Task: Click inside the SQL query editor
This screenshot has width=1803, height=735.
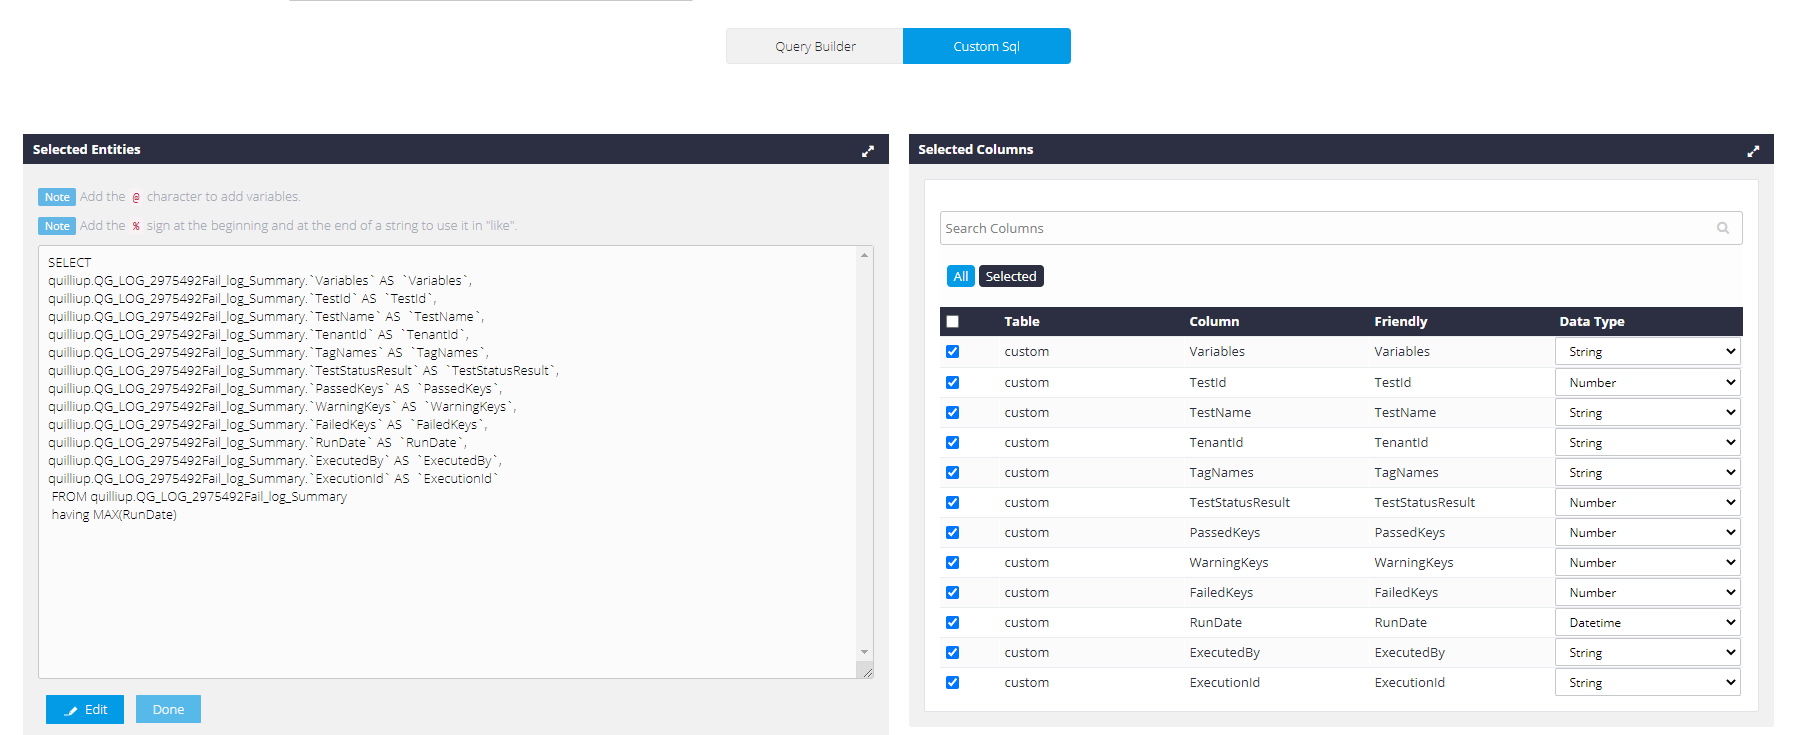Action: pyautogui.click(x=448, y=462)
